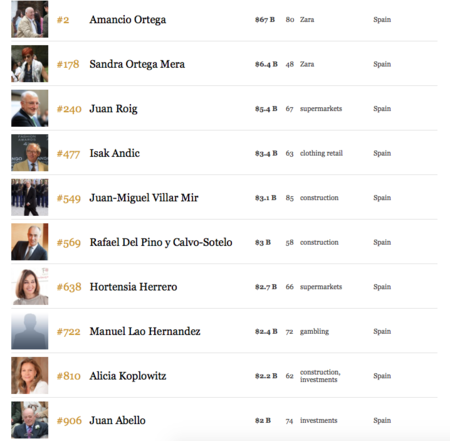
Task: Click the Sandra Ortega Mera name
Action: click(x=137, y=64)
